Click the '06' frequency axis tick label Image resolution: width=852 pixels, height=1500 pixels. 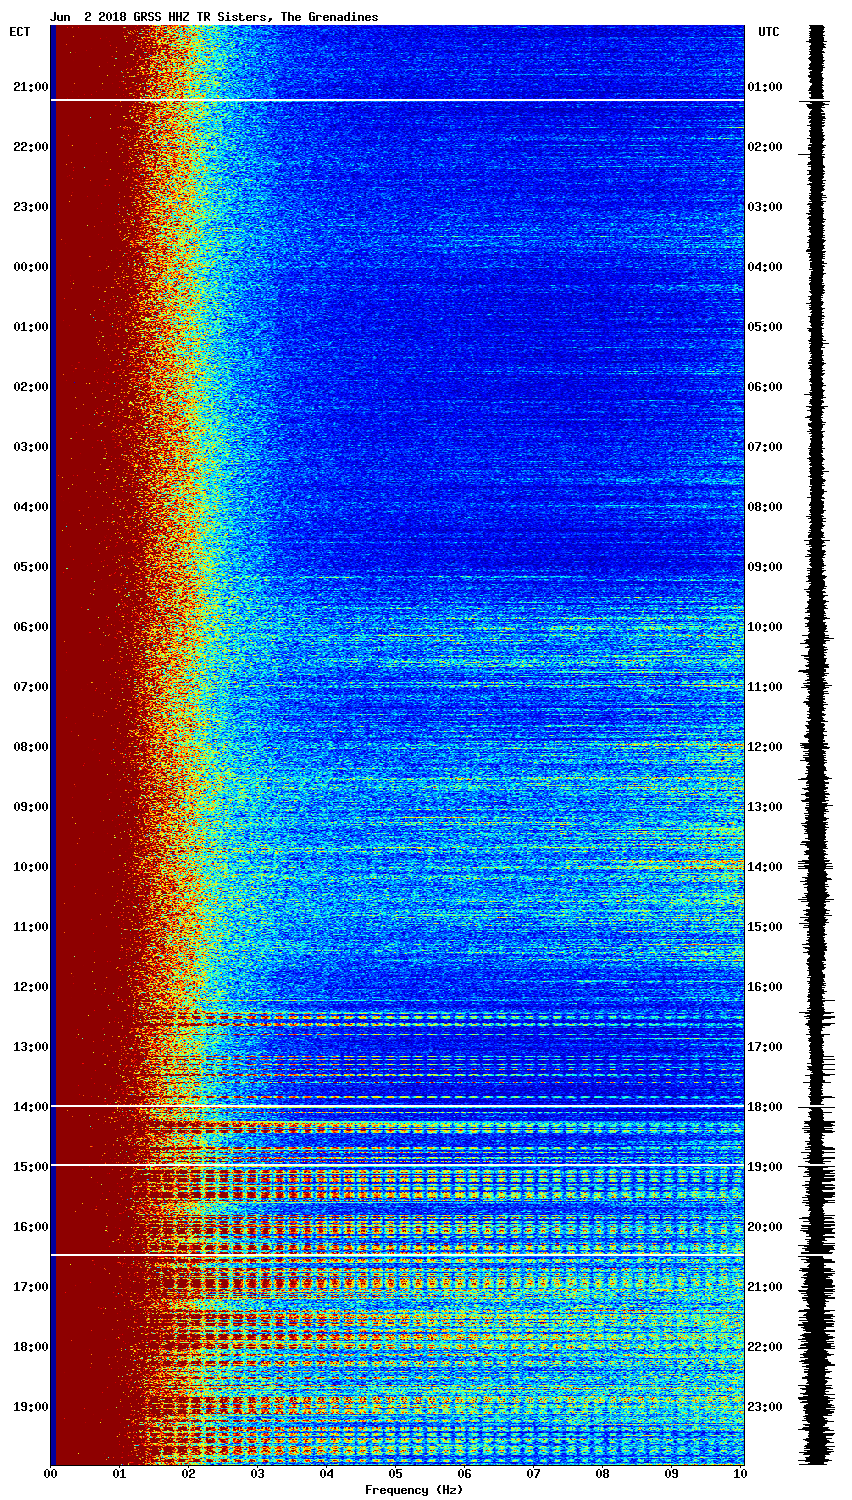464,1474
